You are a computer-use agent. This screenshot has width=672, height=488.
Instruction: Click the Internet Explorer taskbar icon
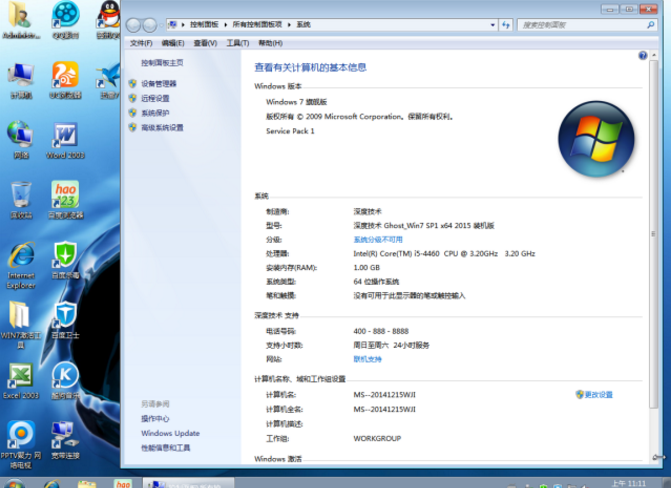pyautogui.click(x=52, y=483)
